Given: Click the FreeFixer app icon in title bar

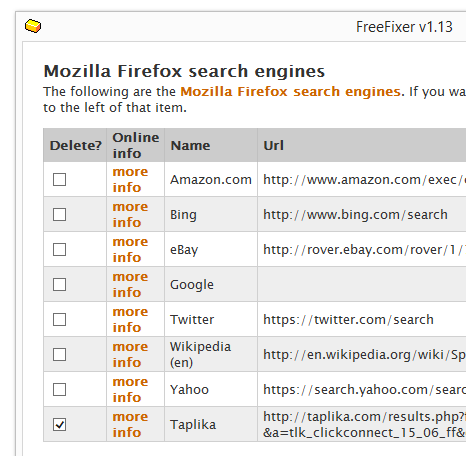Looking at the screenshot, I should [33, 26].
